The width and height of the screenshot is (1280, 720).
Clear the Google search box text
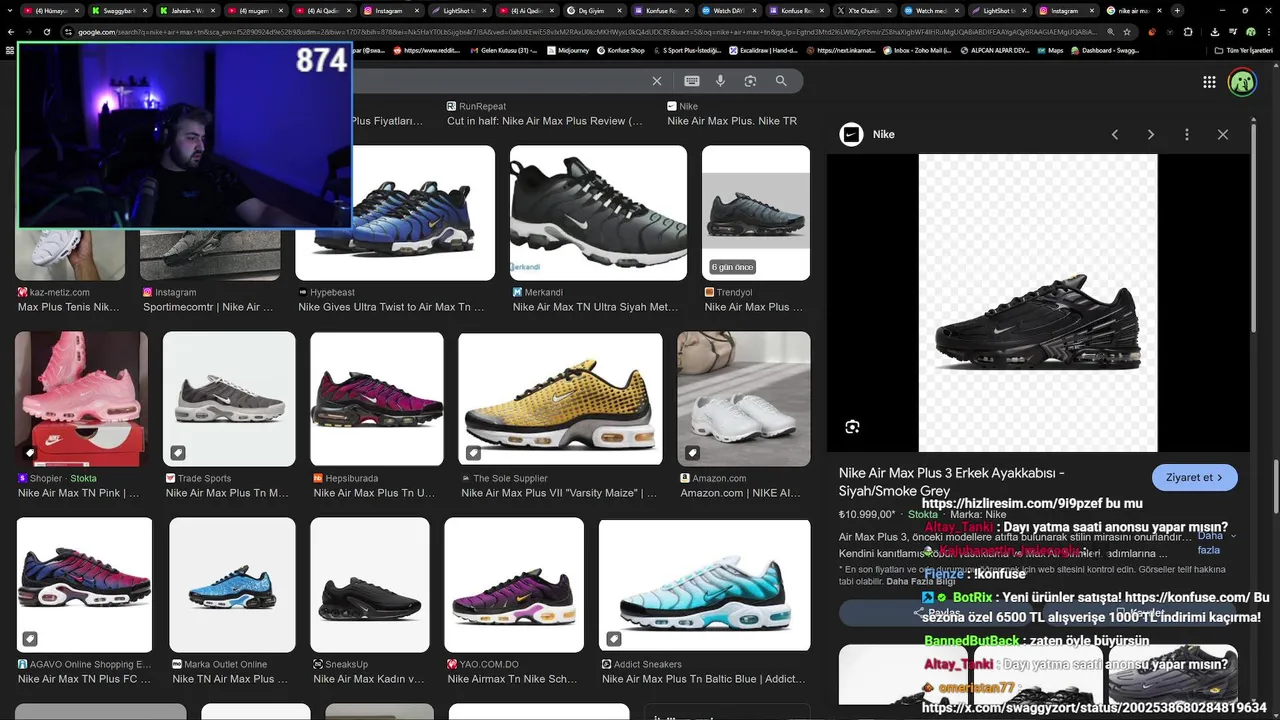click(x=657, y=81)
